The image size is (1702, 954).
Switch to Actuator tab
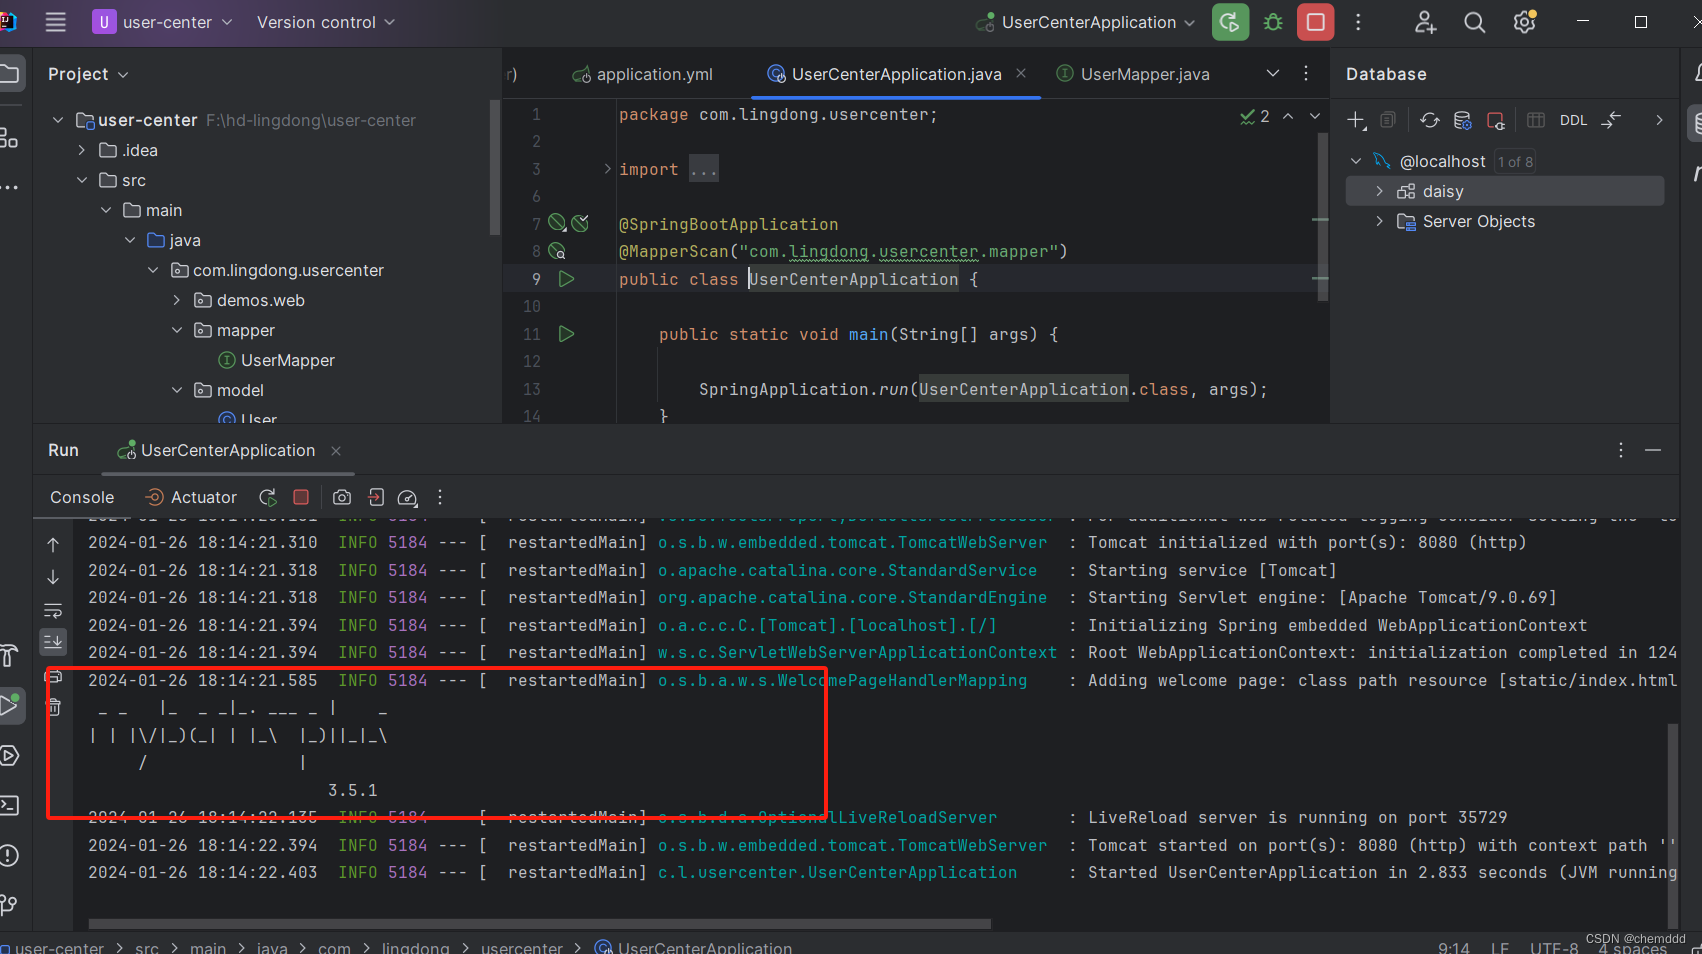tap(191, 497)
